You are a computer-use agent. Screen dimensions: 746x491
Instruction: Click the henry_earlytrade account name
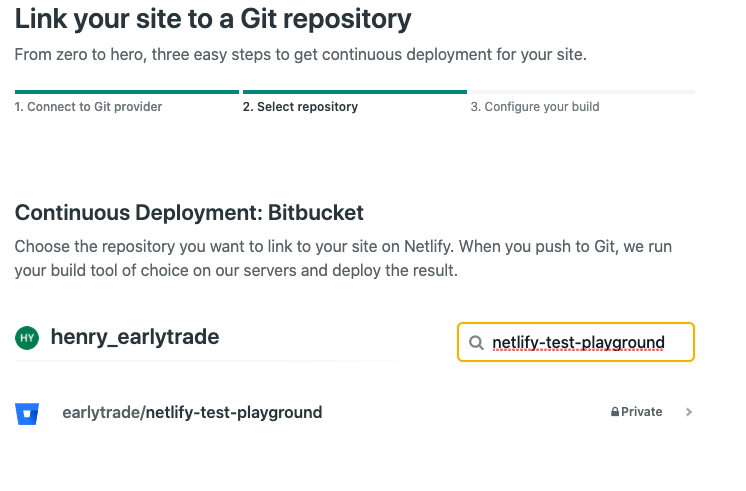[x=135, y=337]
